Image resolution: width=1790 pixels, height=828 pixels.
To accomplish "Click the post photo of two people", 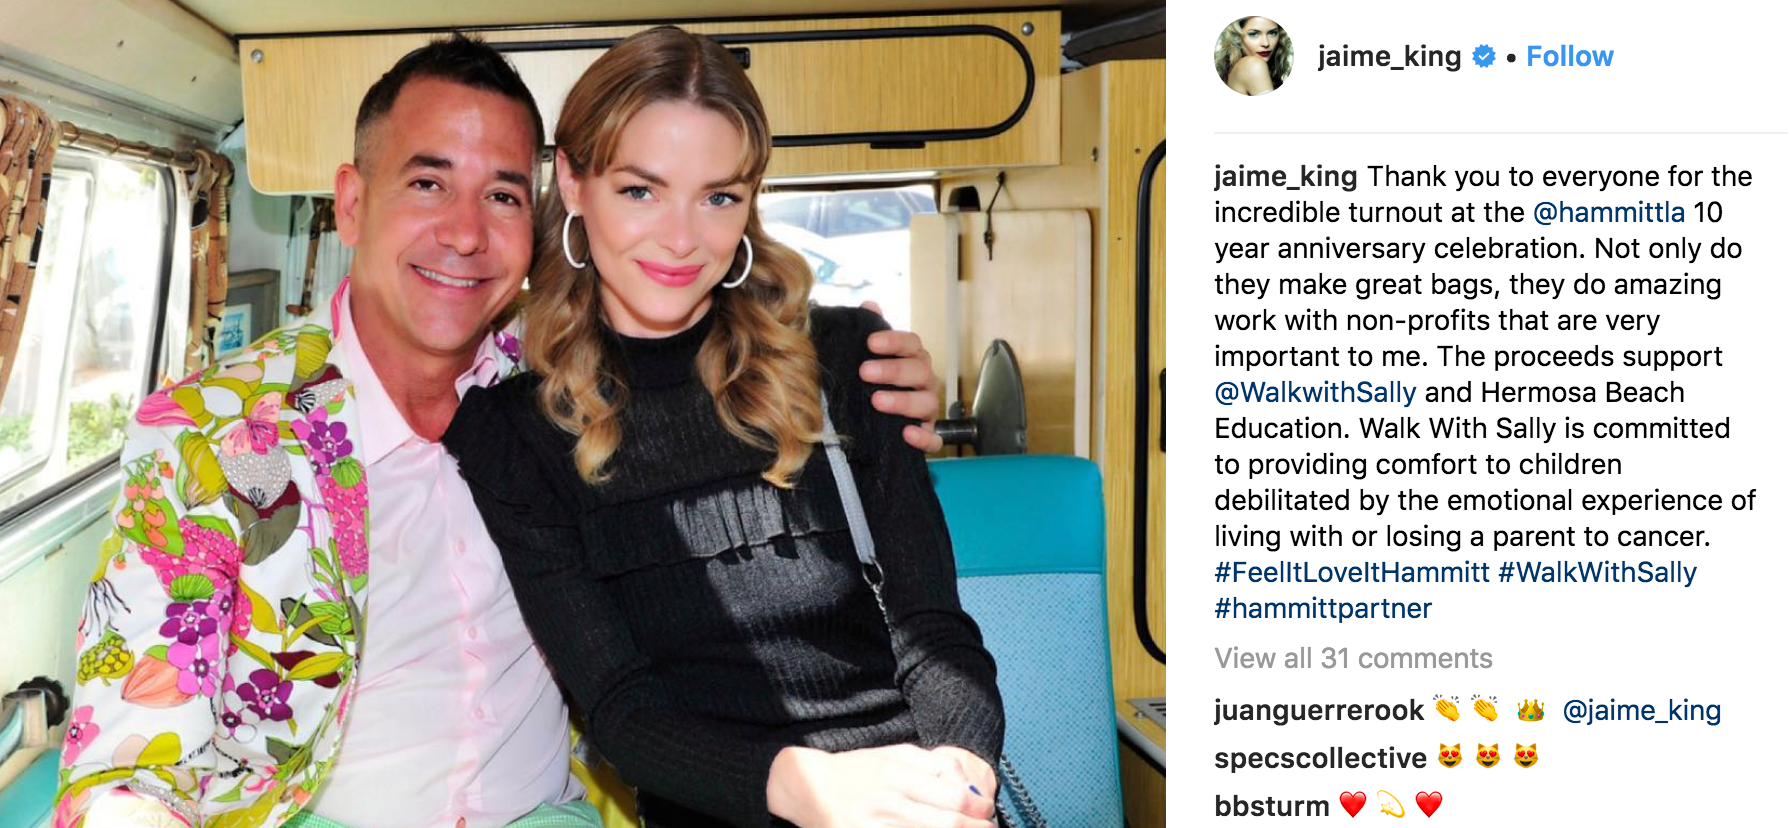I will (x=583, y=414).
